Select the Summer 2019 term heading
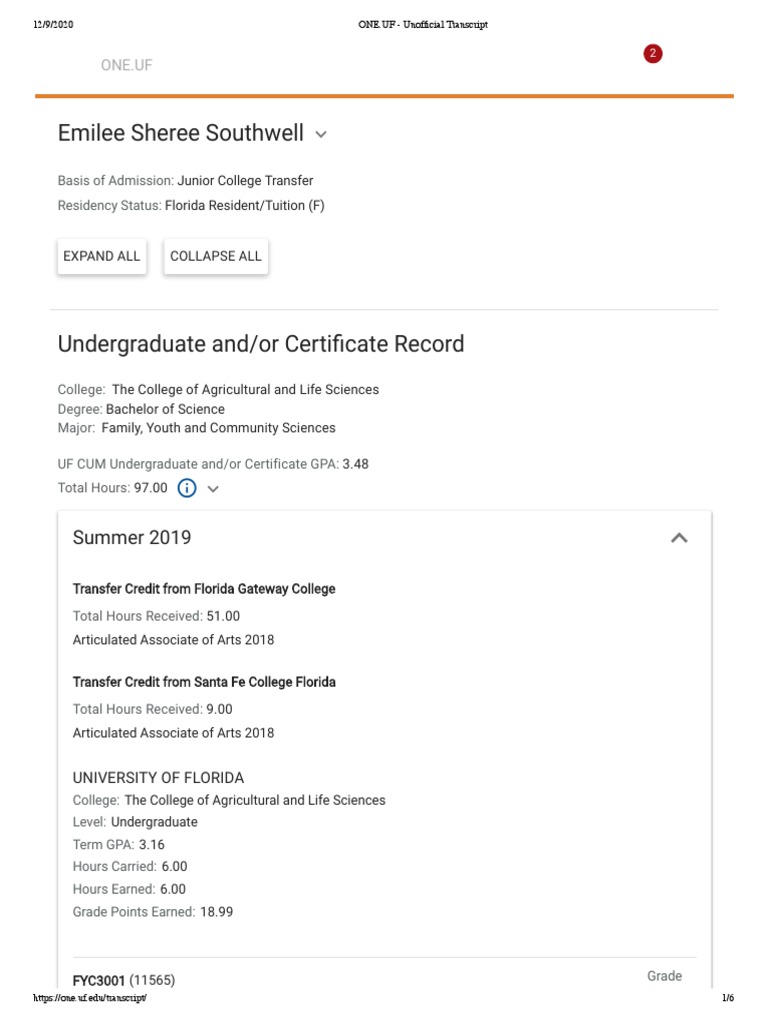768x1024 pixels. [x=132, y=538]
